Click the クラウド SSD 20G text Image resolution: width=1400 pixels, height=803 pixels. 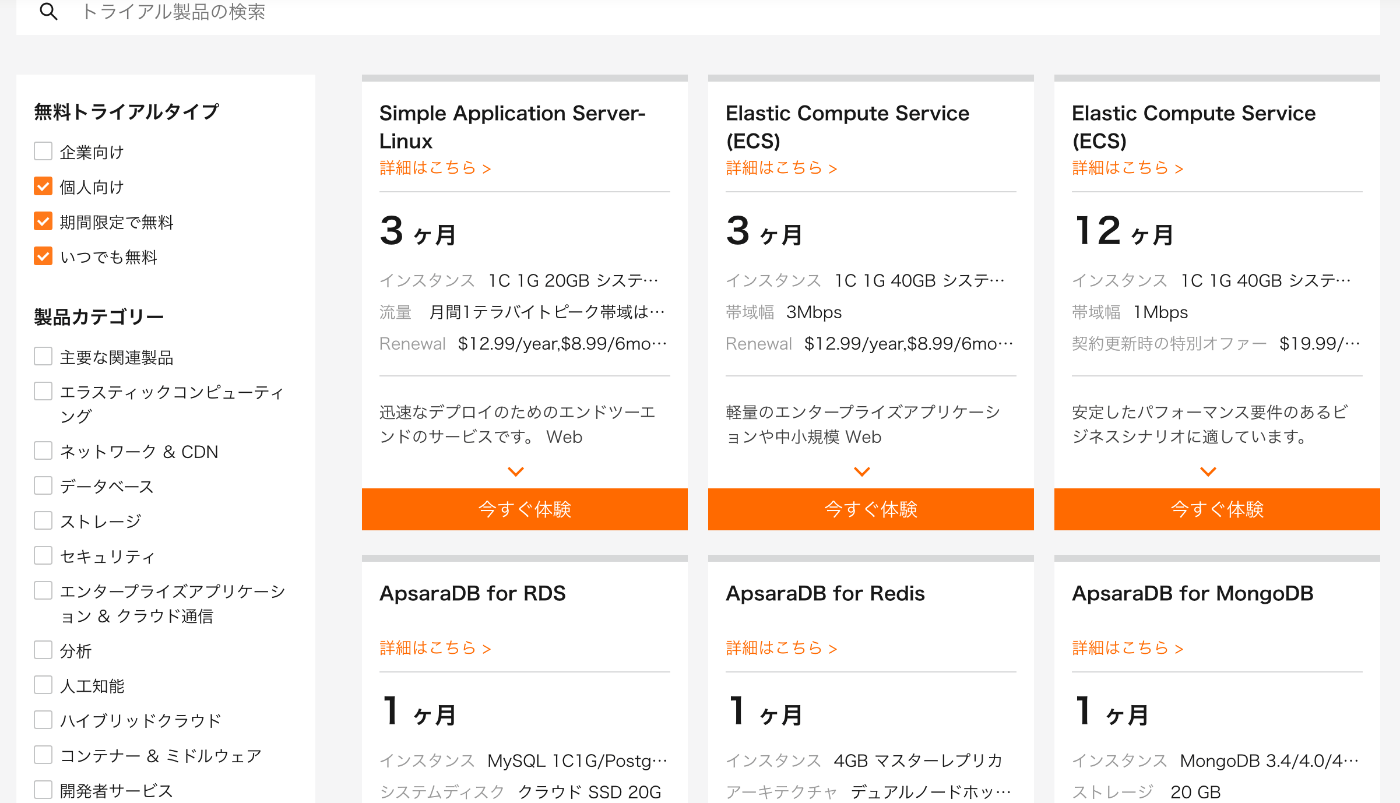tap(590, 792)
